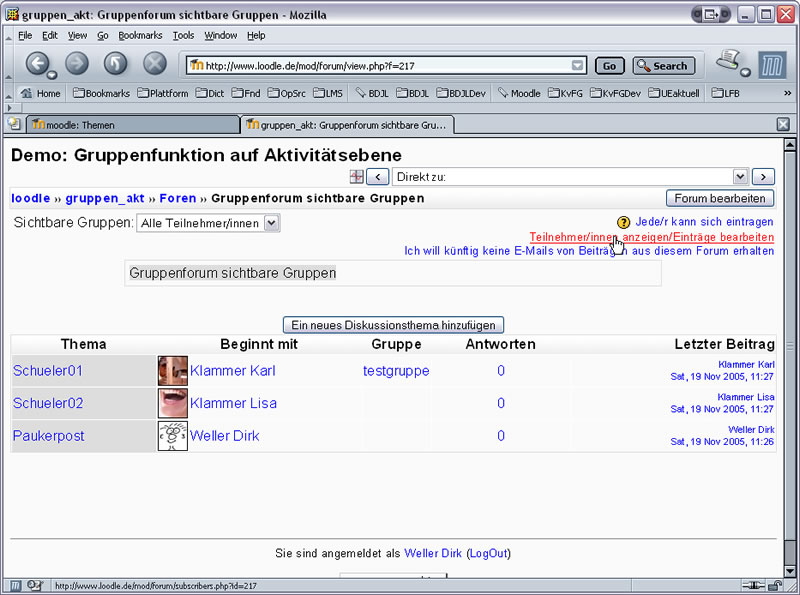
Task: Click the Stop loading button
Action: (x=154, y=65)
